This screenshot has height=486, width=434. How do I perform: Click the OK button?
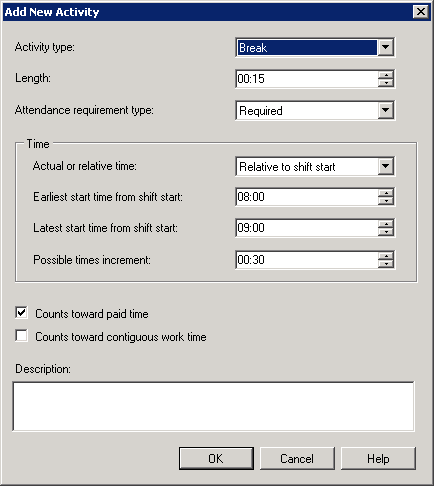216,459
